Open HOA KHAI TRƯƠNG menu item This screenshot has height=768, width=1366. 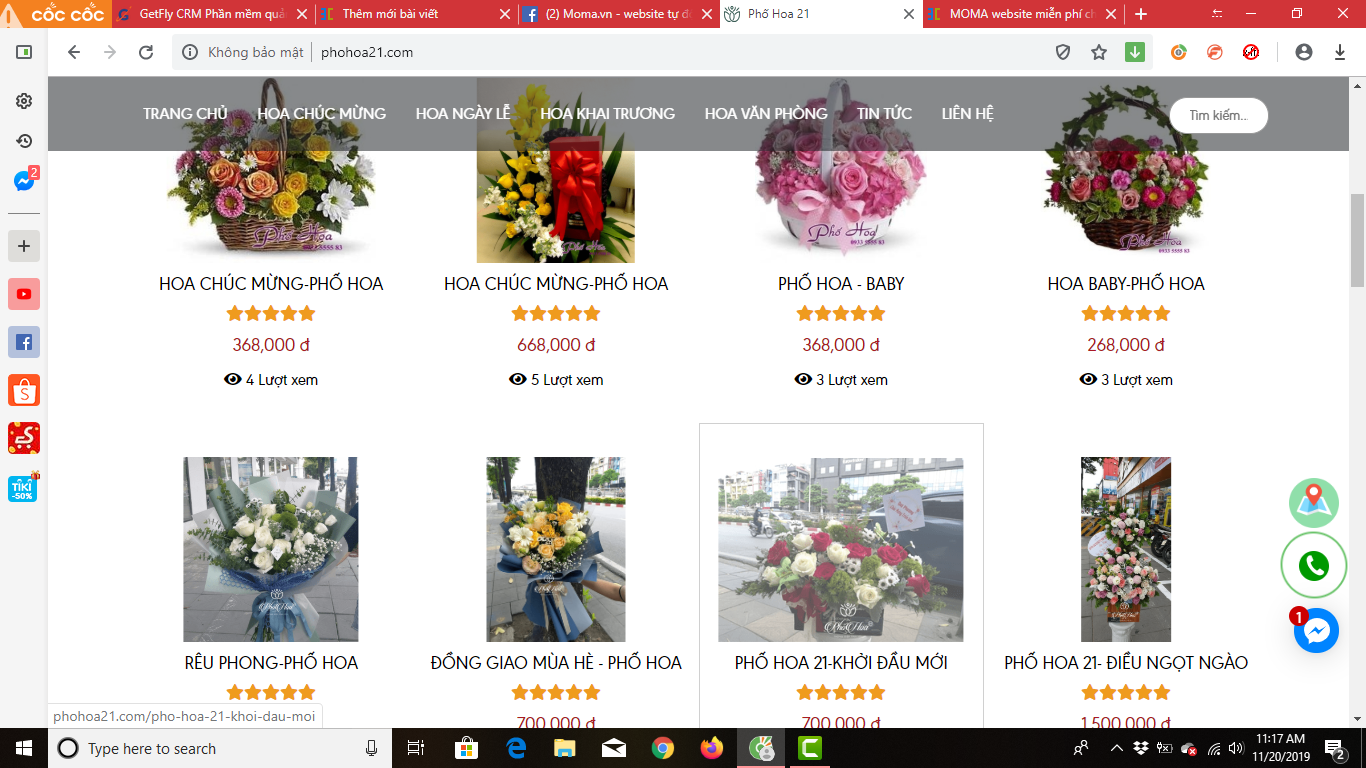tap(607, 114)
